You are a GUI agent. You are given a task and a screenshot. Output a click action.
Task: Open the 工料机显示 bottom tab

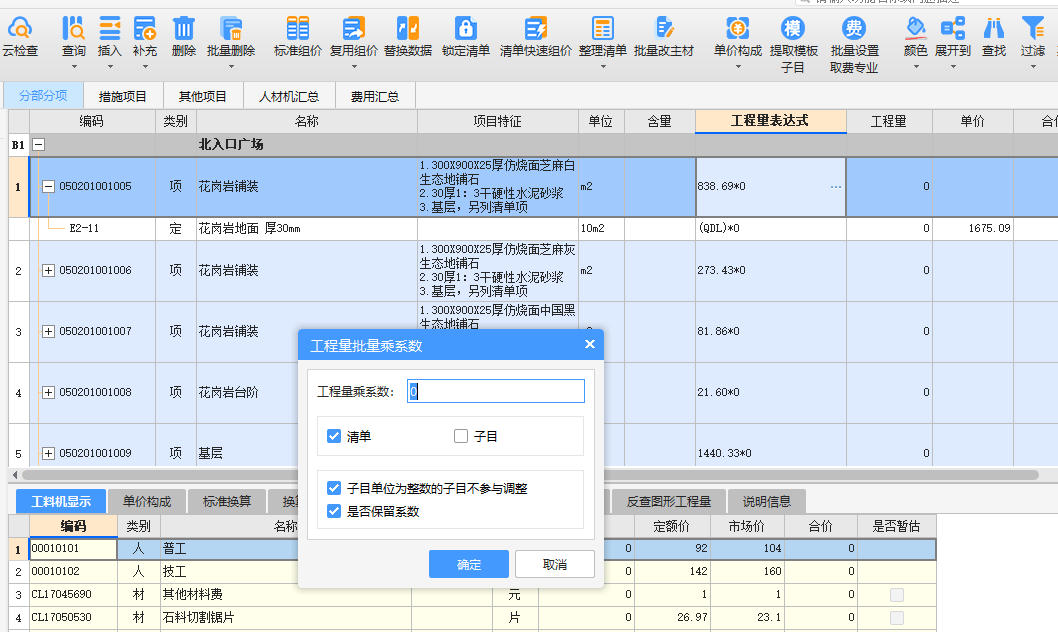[61, 501]
